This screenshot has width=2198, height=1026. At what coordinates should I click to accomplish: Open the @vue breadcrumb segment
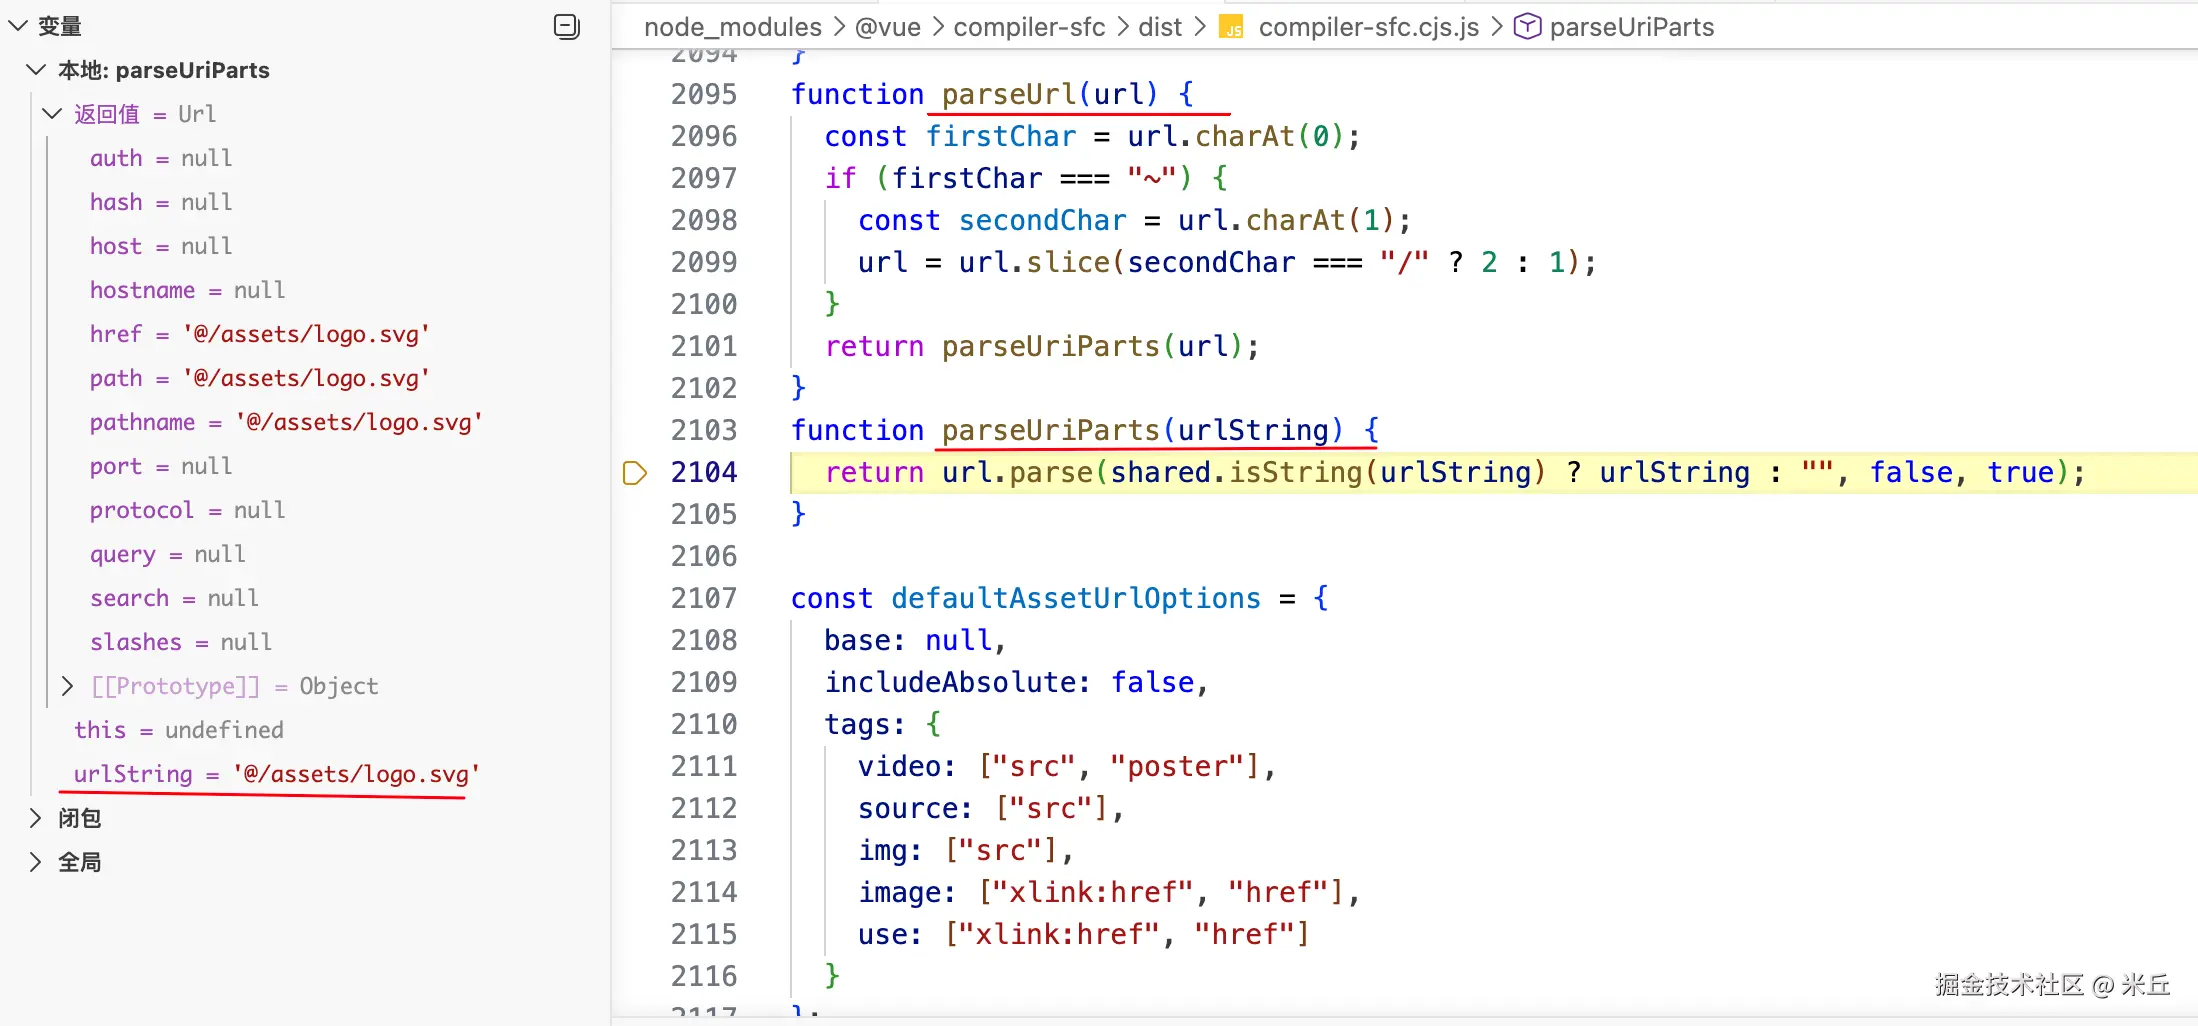pyautogui.click(x=888, y=27)
